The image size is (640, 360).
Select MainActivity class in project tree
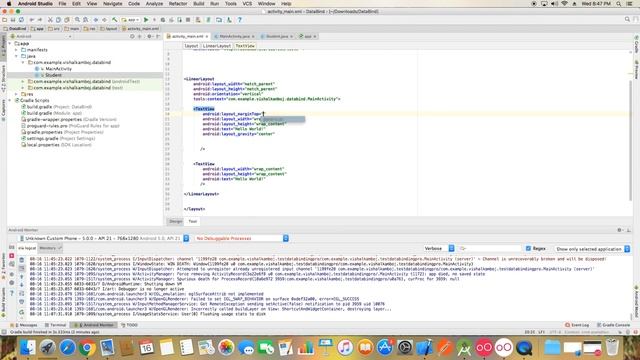[58, 69]
